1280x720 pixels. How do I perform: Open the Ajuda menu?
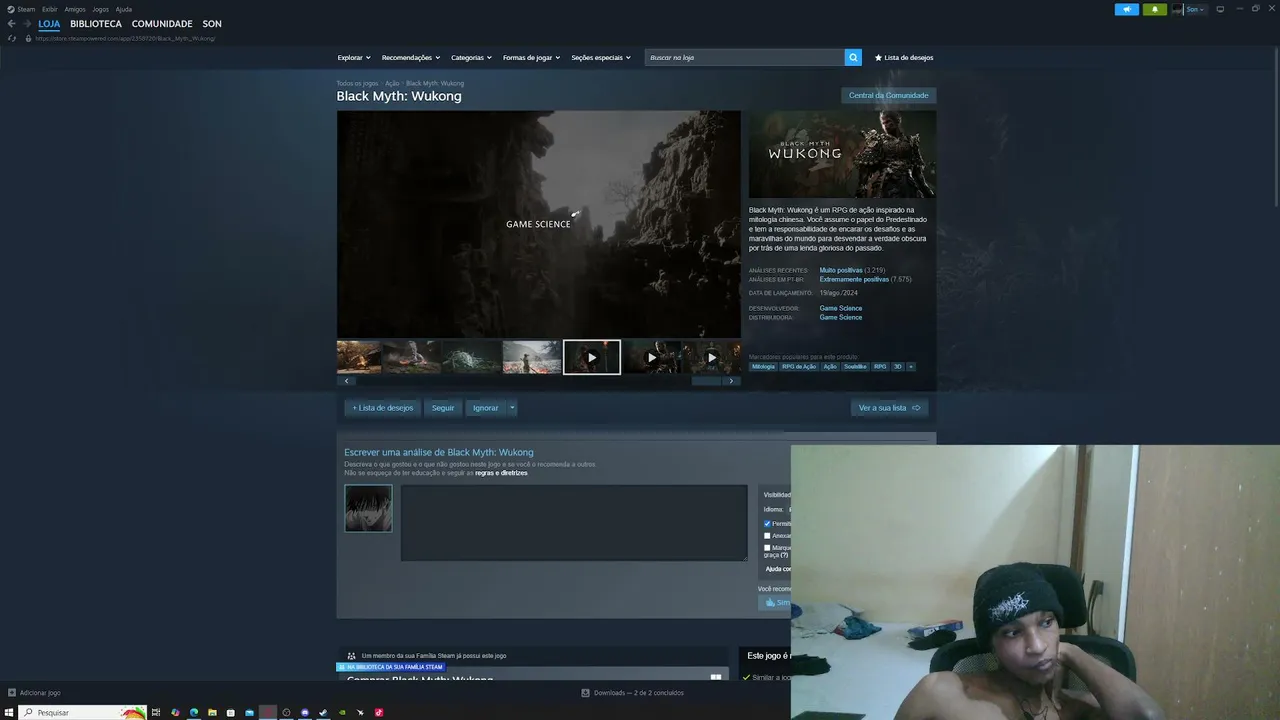[x=124, y=9]
